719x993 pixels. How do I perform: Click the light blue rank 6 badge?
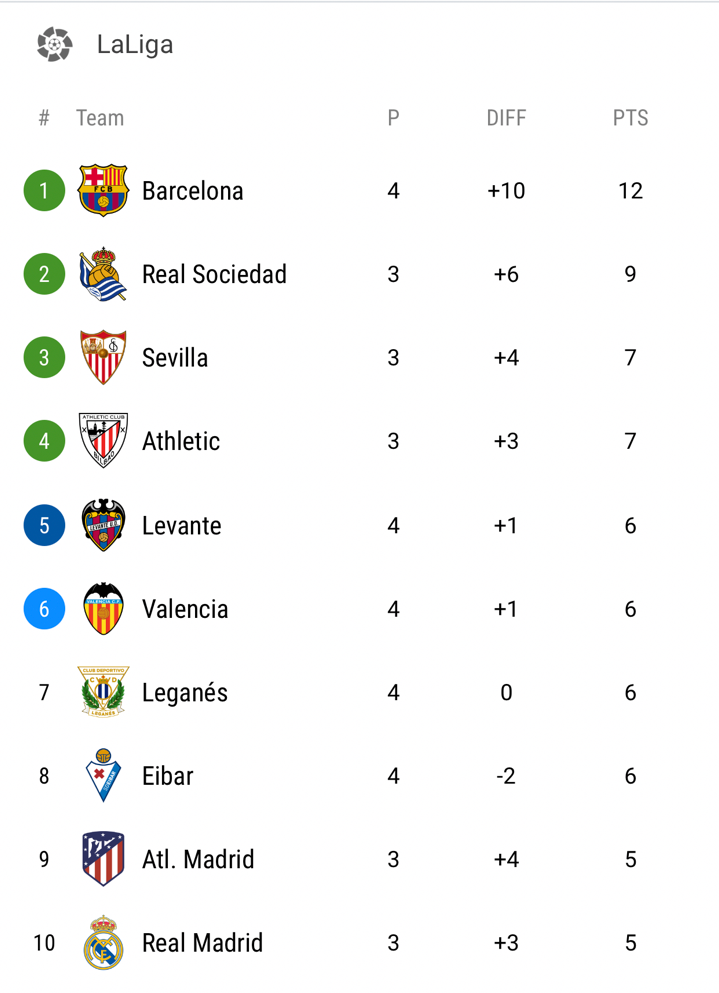(x=44, y=608)
